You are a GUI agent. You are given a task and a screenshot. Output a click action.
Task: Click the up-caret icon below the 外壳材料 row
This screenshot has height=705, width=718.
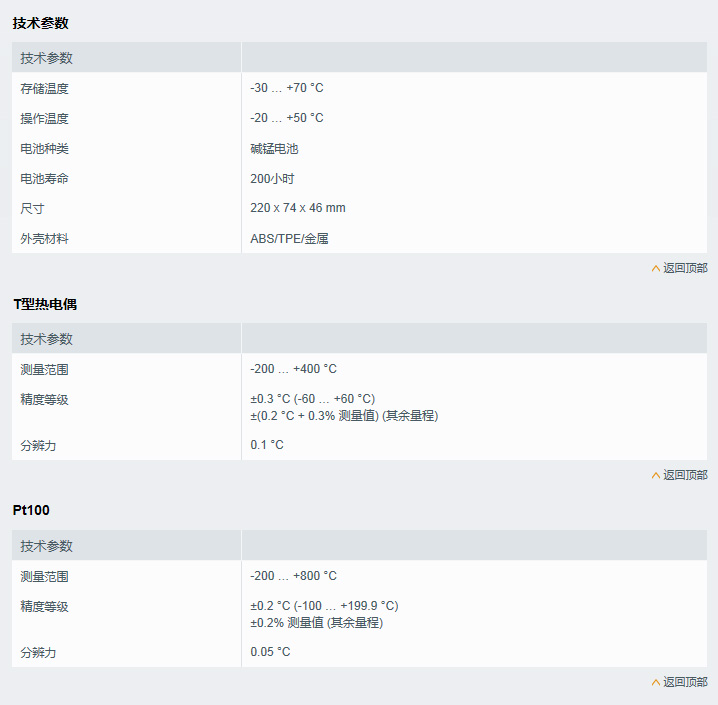coord(656,268)
